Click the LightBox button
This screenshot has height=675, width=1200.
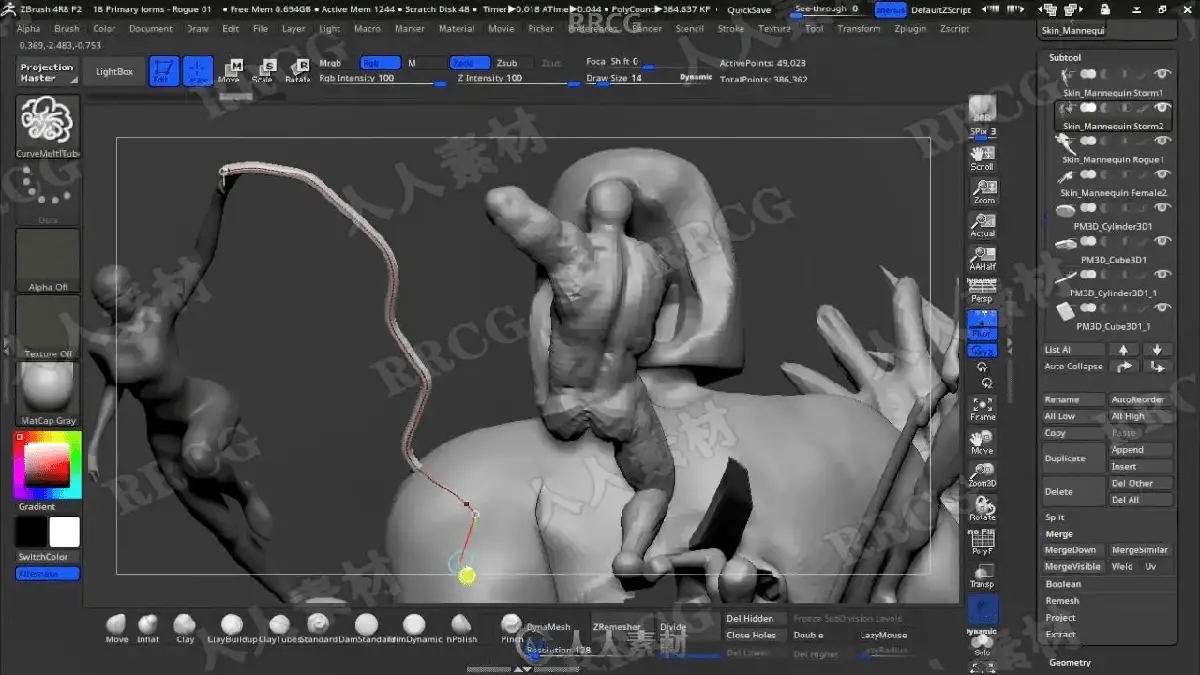(114, 72)
